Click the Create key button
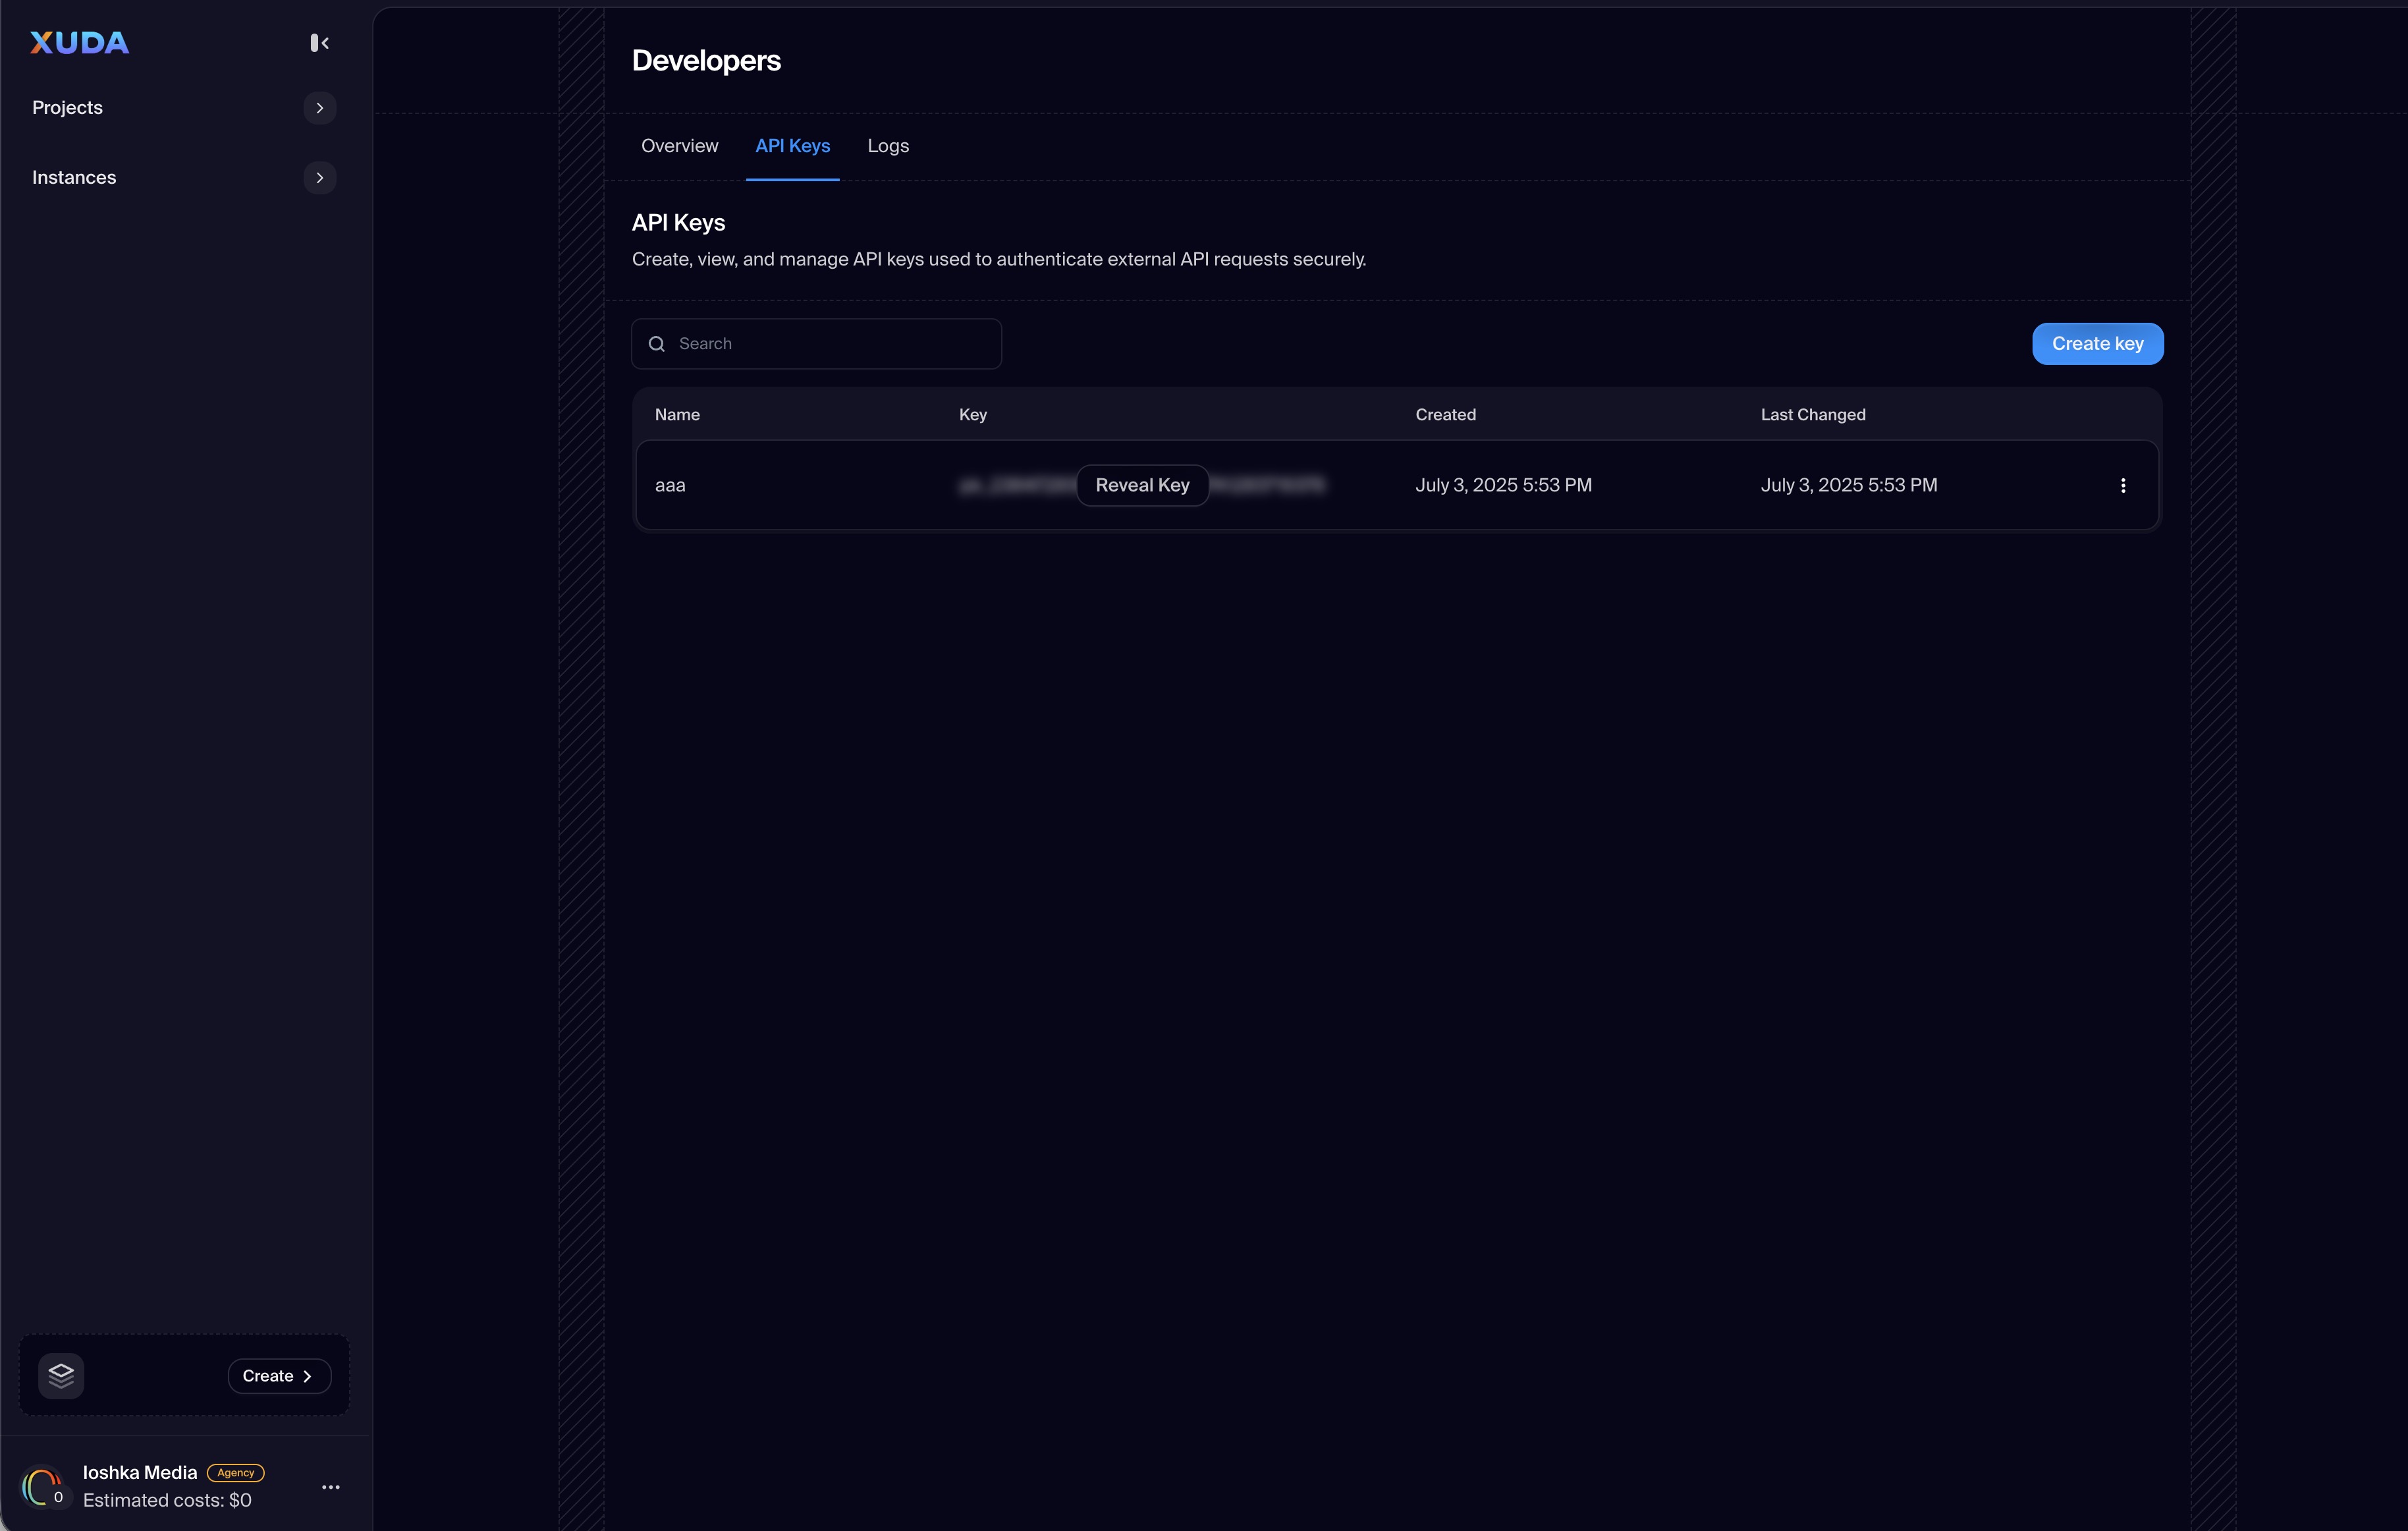The image size is (2408, 1531). [2097, 344]
